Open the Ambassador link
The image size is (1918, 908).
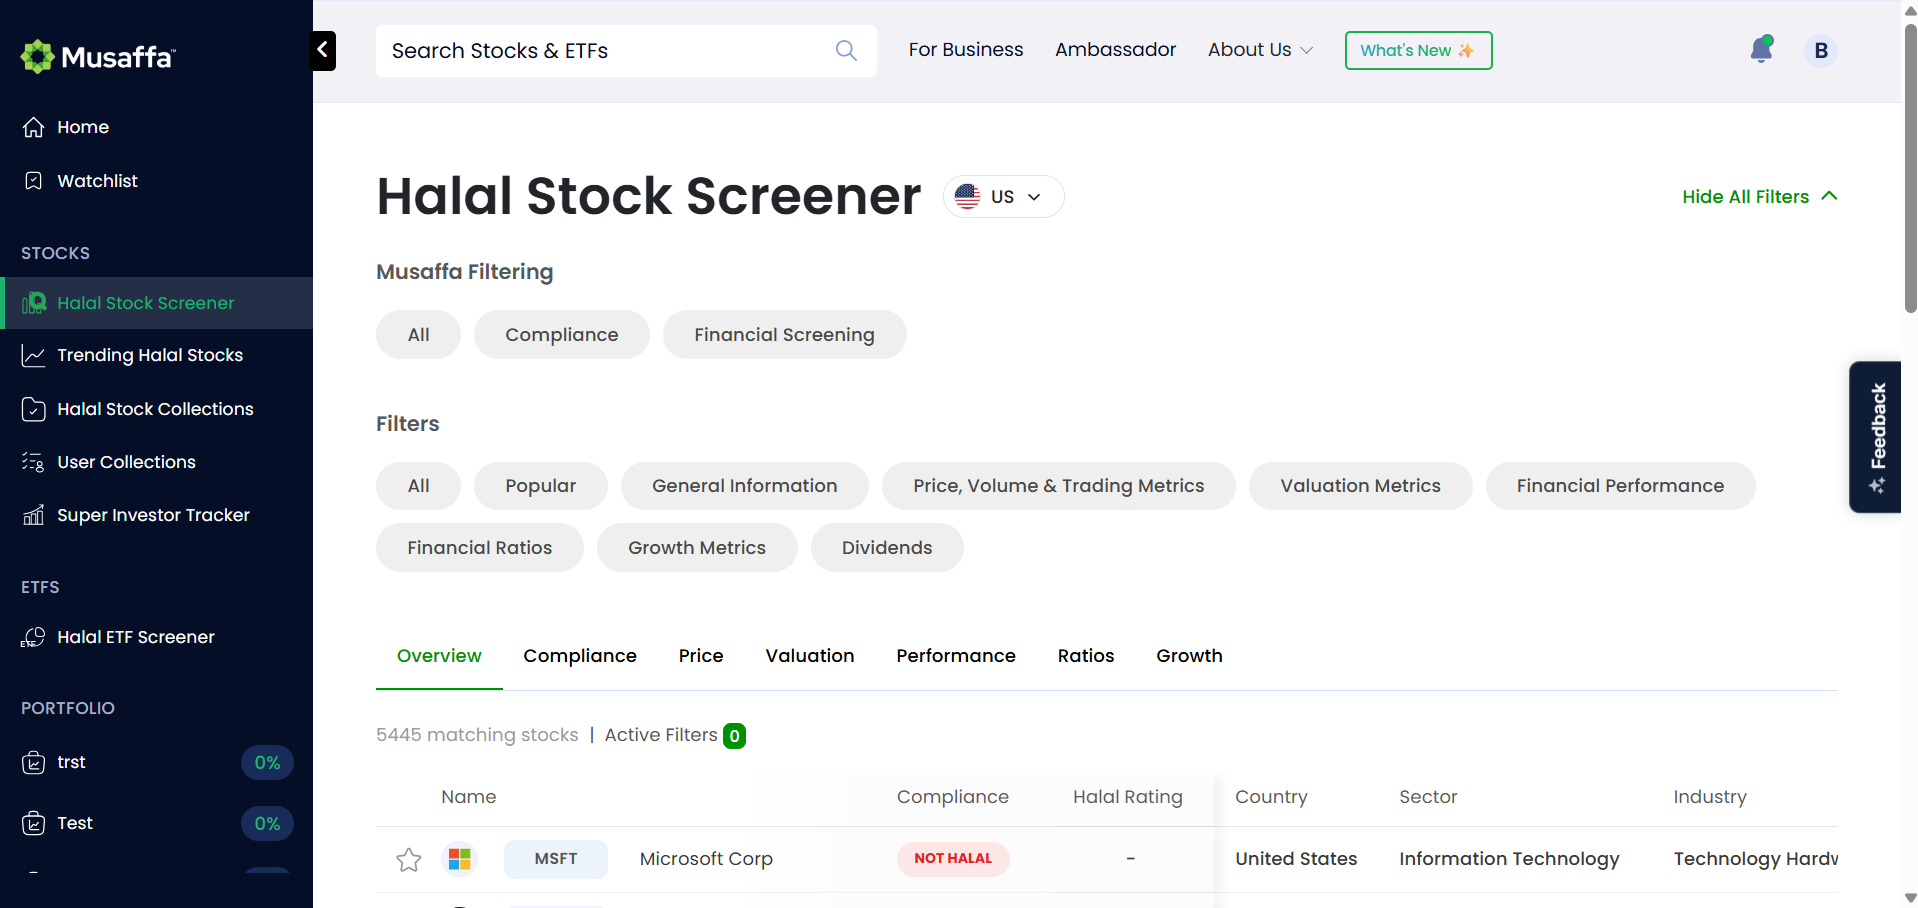click(x=1116, y=50)
